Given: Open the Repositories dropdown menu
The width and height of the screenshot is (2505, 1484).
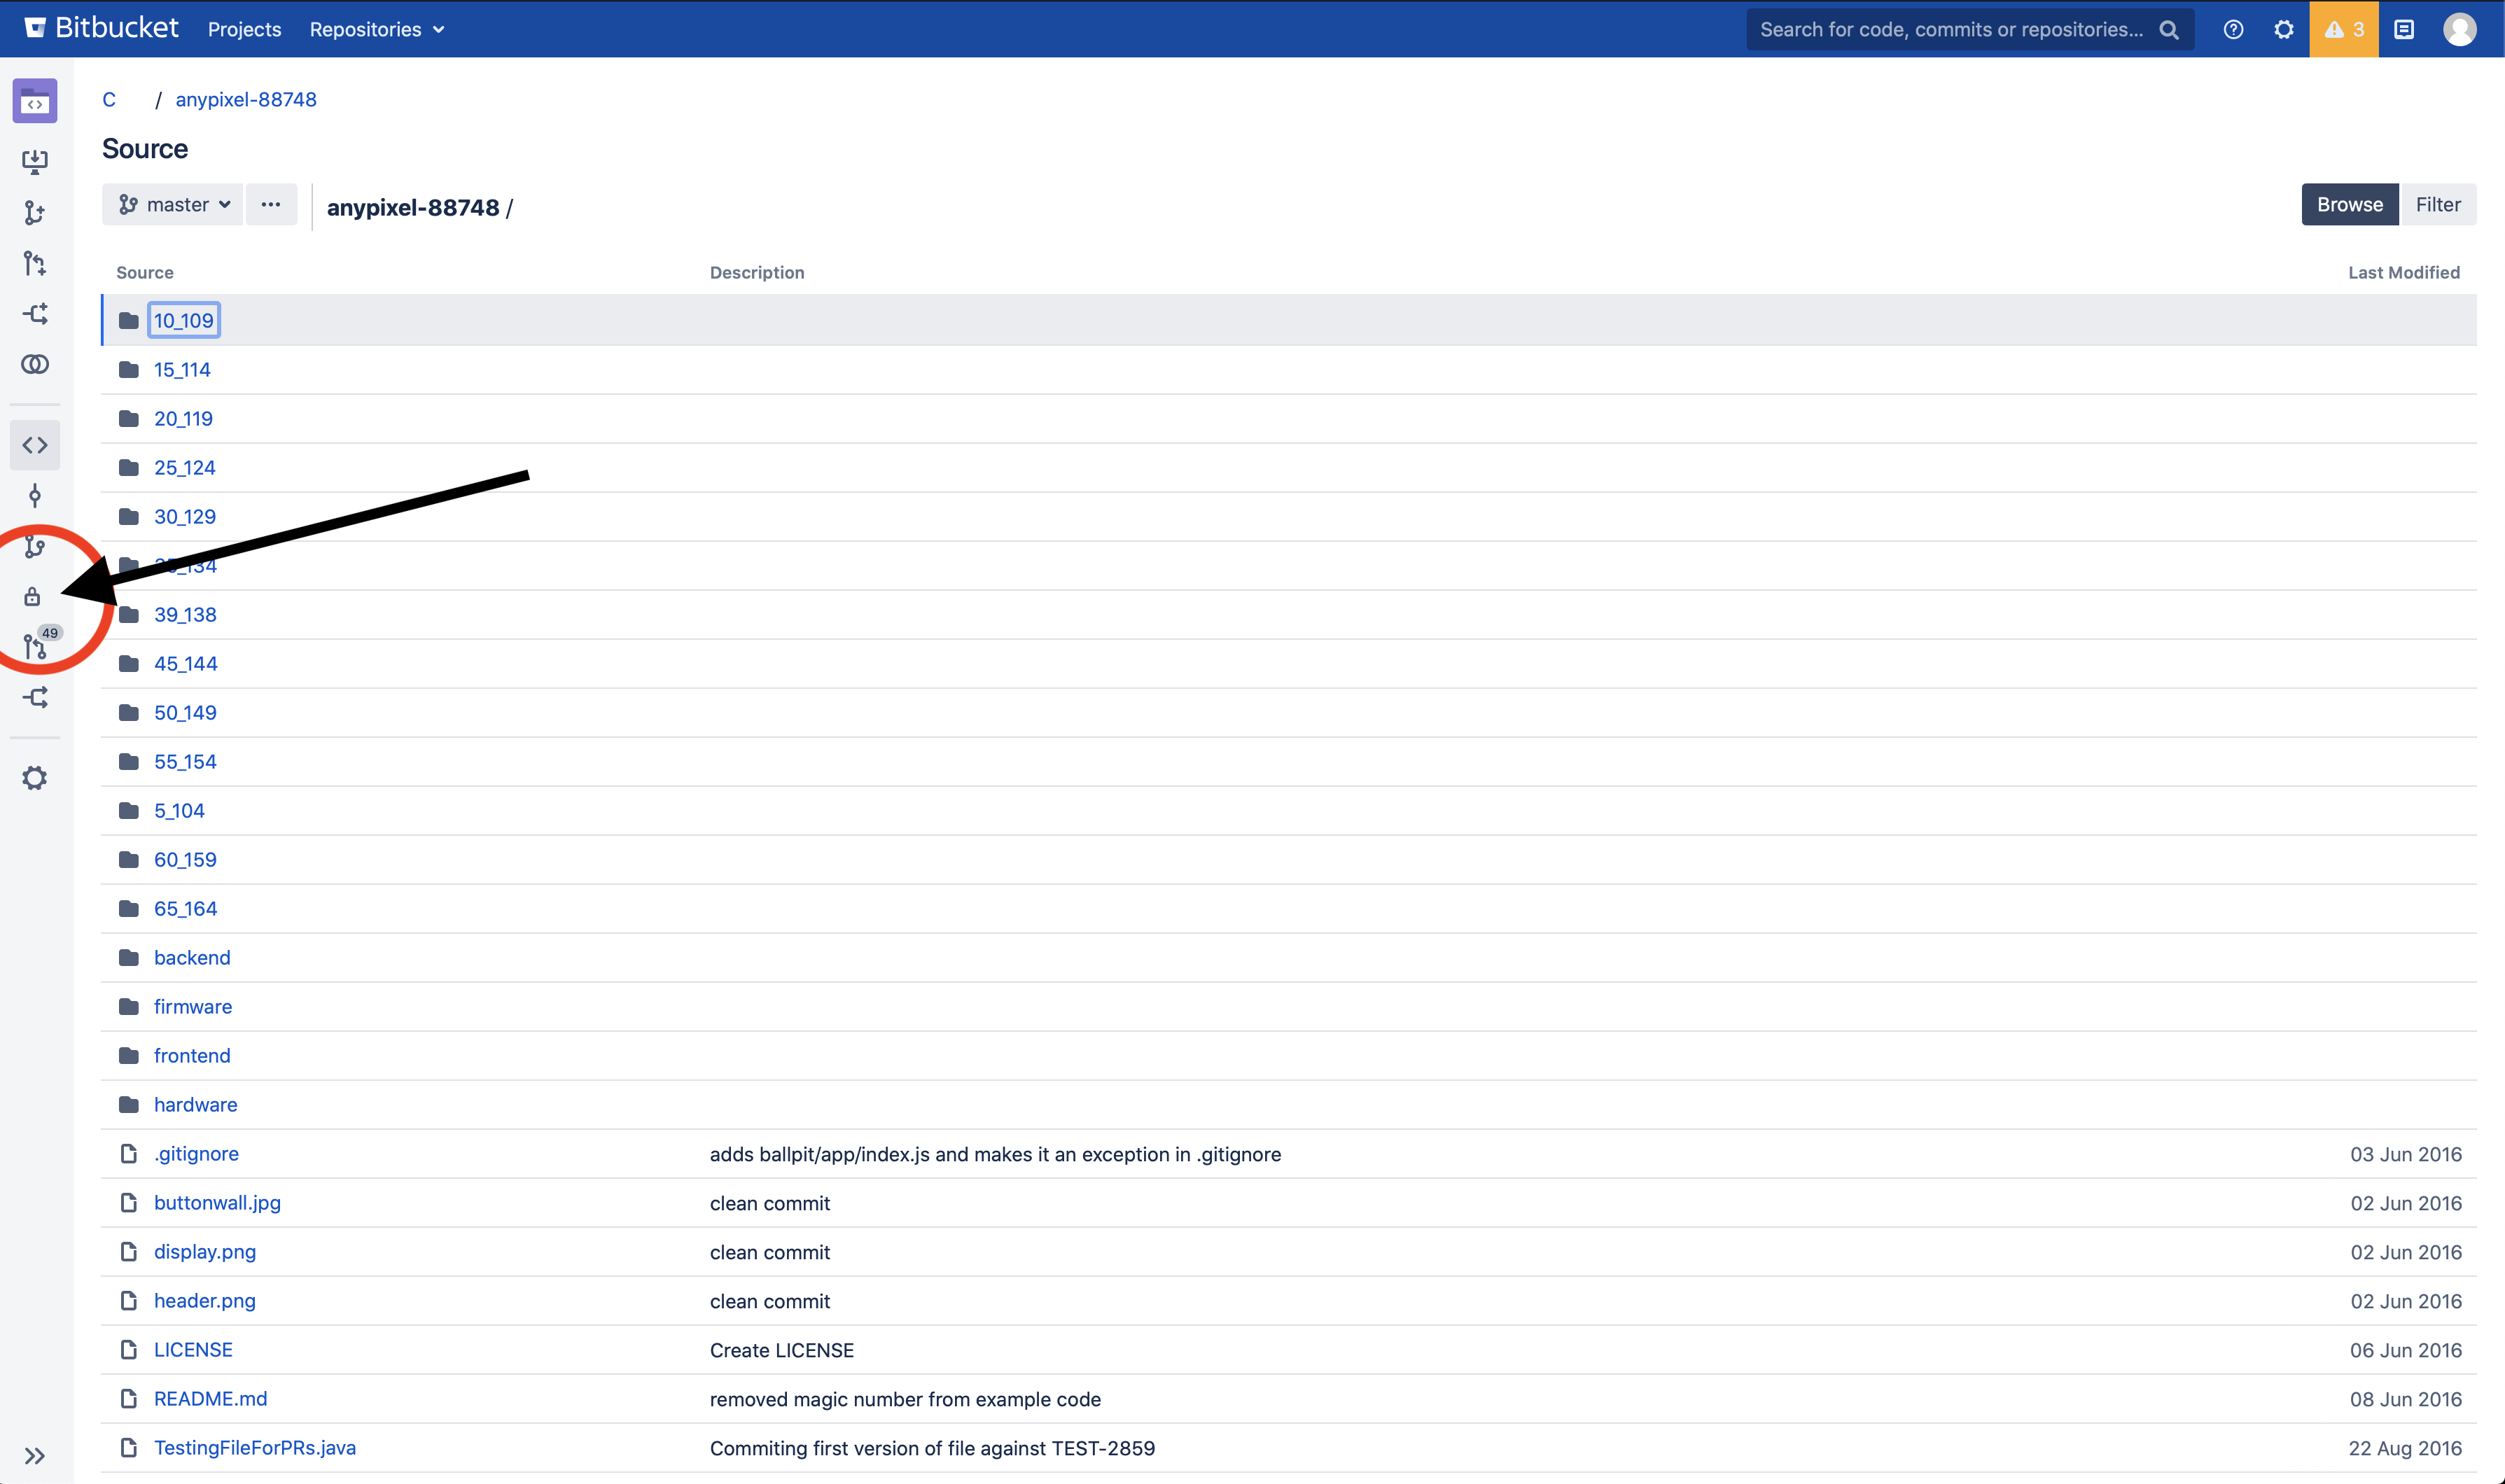Looking at the screenshot, I should (x=377, y=29).
